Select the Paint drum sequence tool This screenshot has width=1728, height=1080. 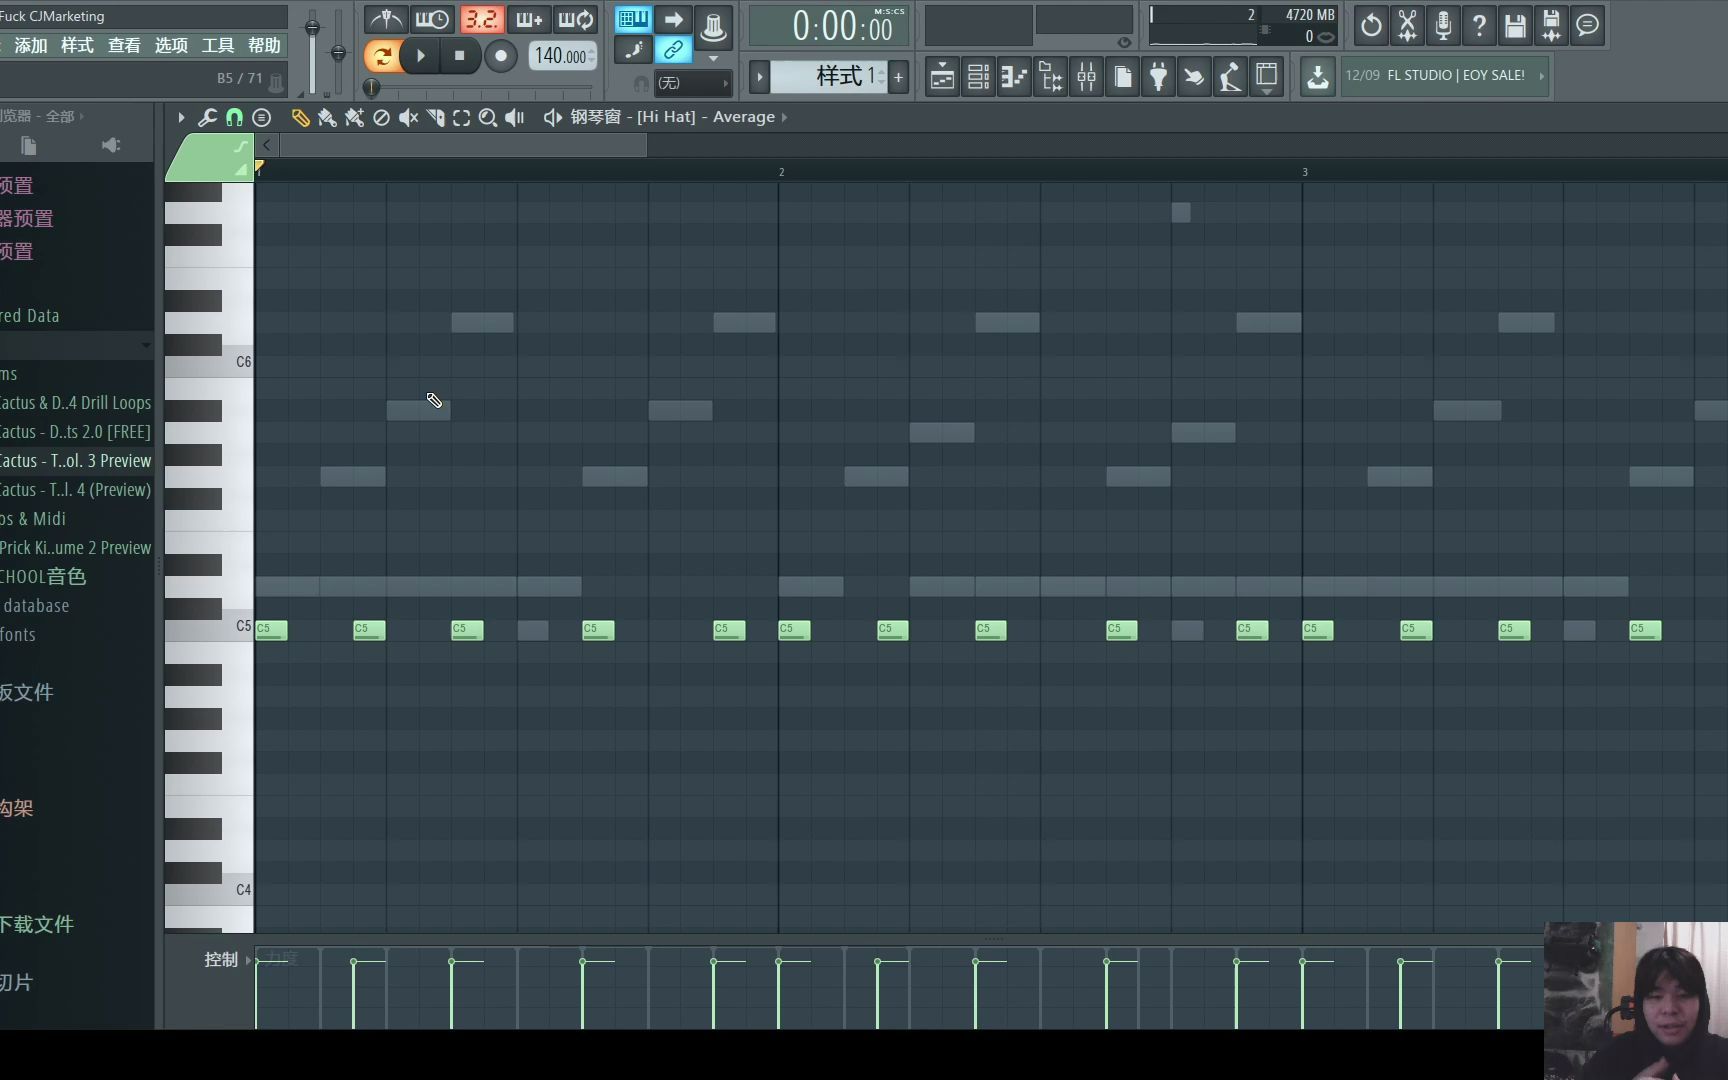(354, 117)
